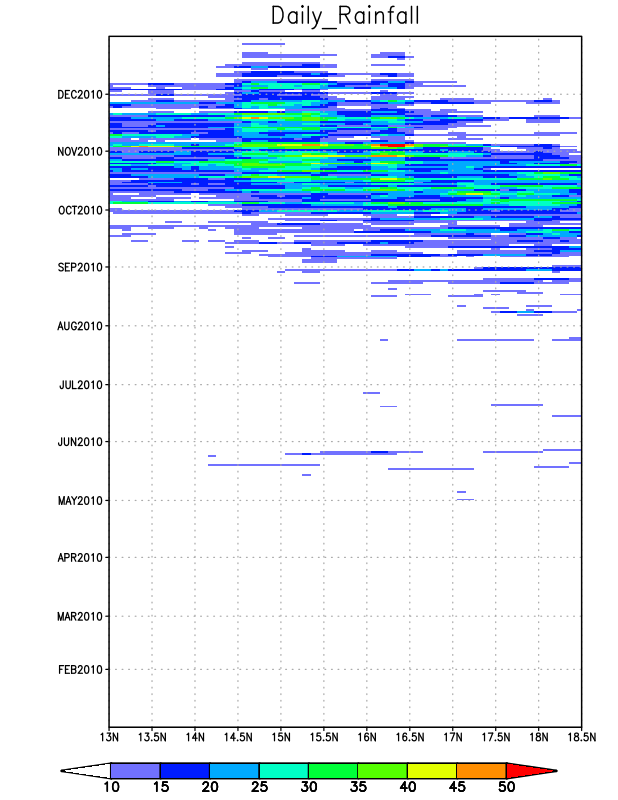This screenshot has height=800, width=618.
Task: Click the colorbar value 25
Action: (259, 787)
